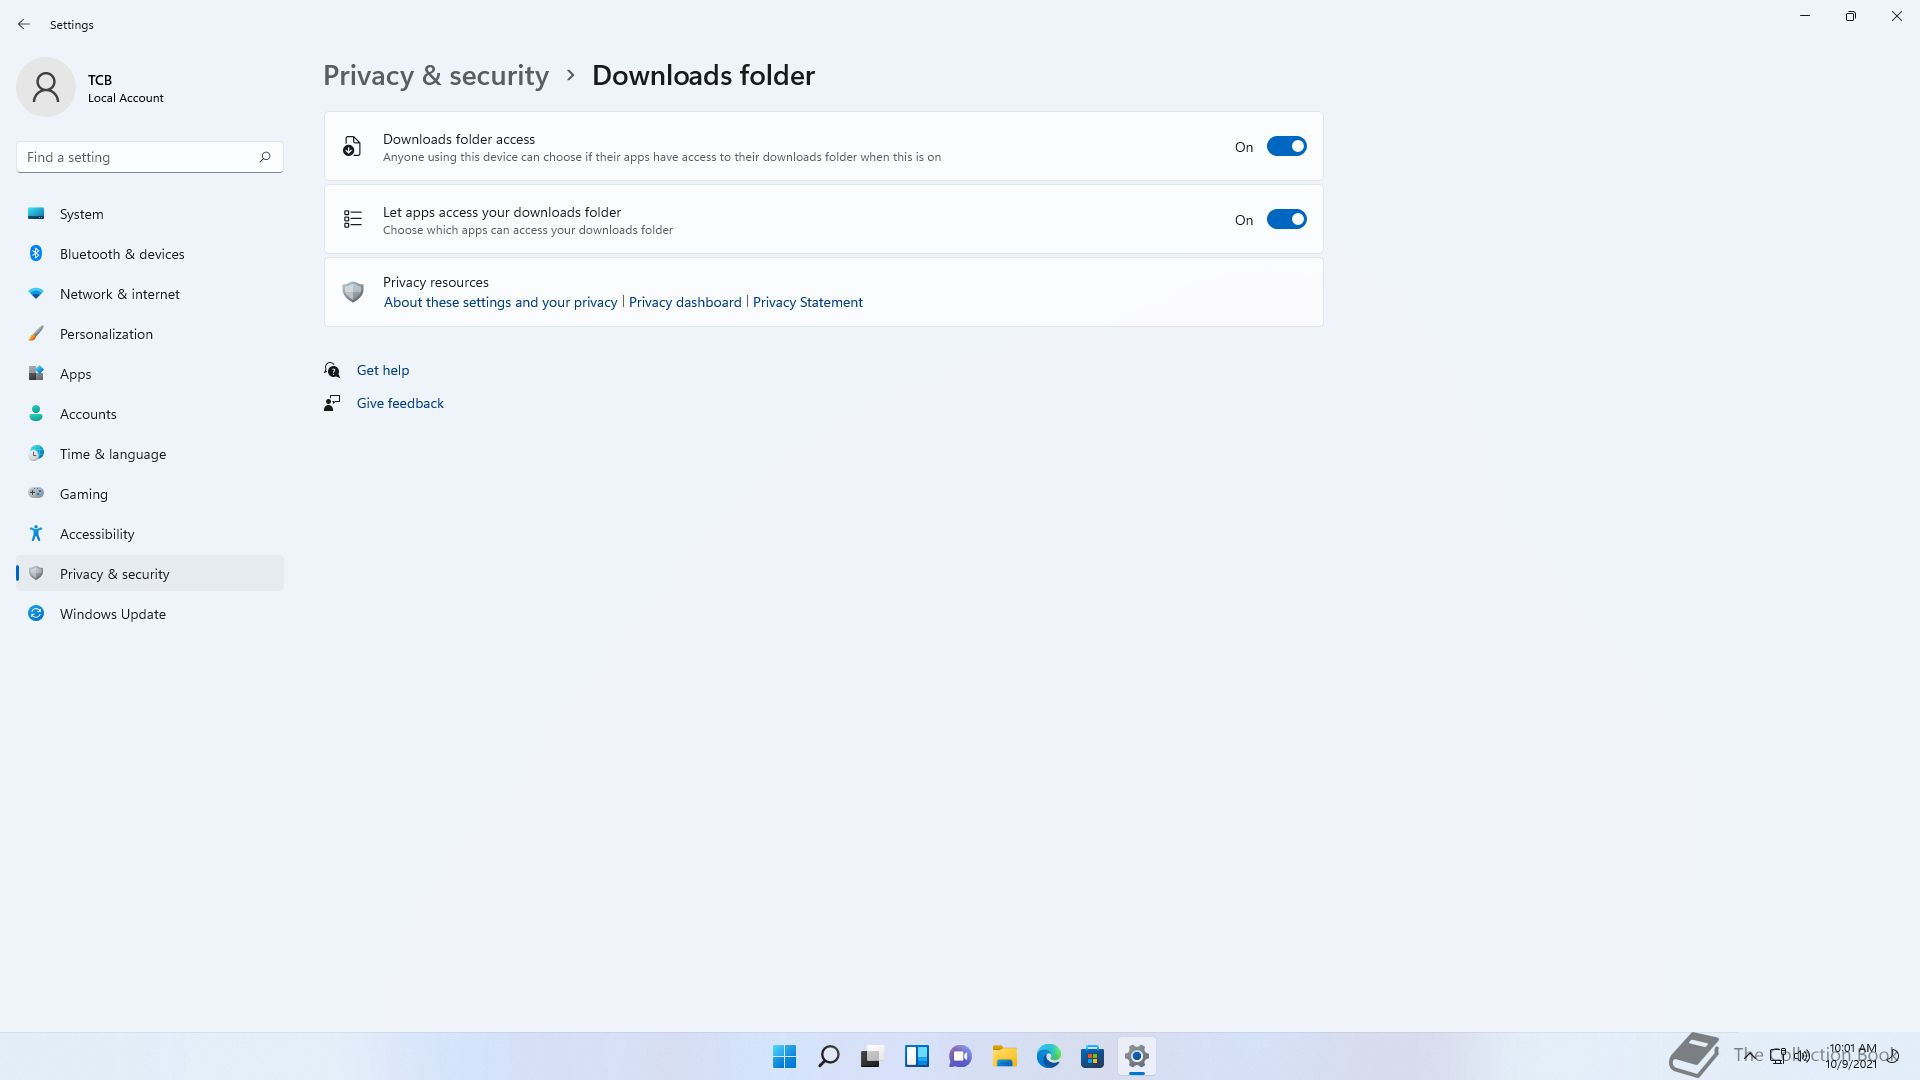Click the search magnifier in Find a setting
The image size is (1920, 1080).
tap(265, 157)
